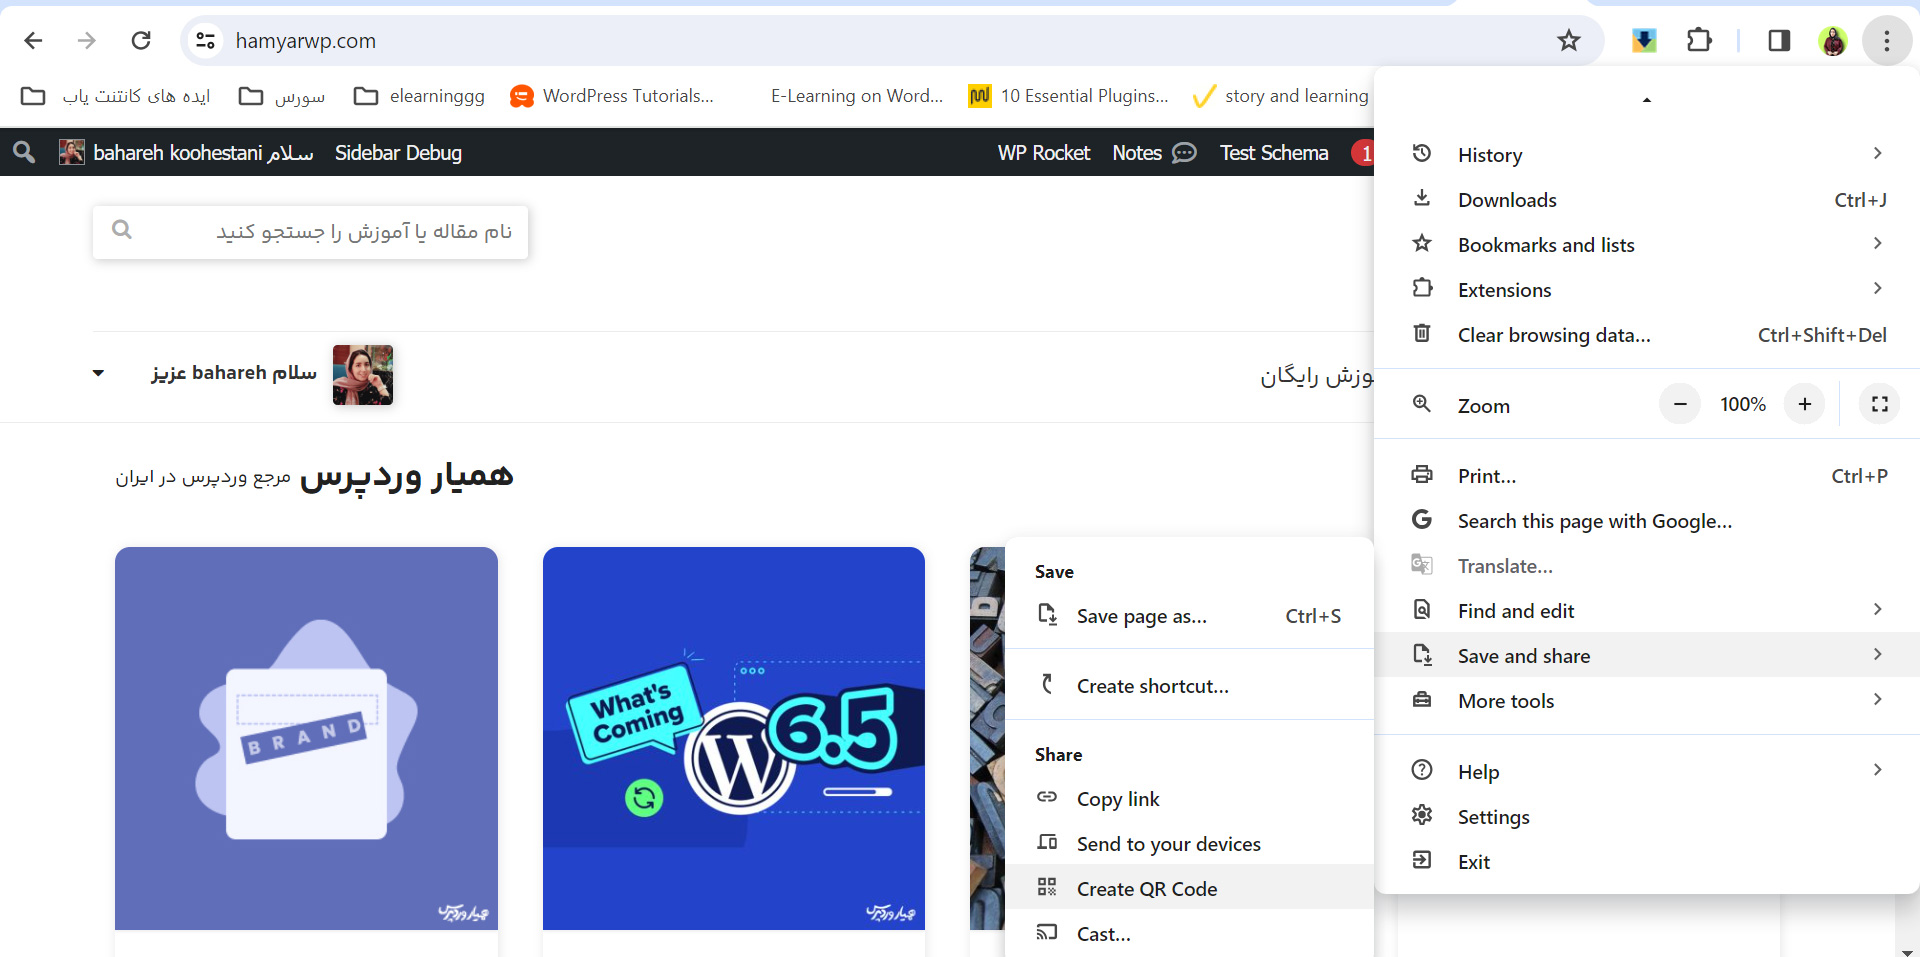Click the address bar URL hamyarwp.com

(306, 40)
